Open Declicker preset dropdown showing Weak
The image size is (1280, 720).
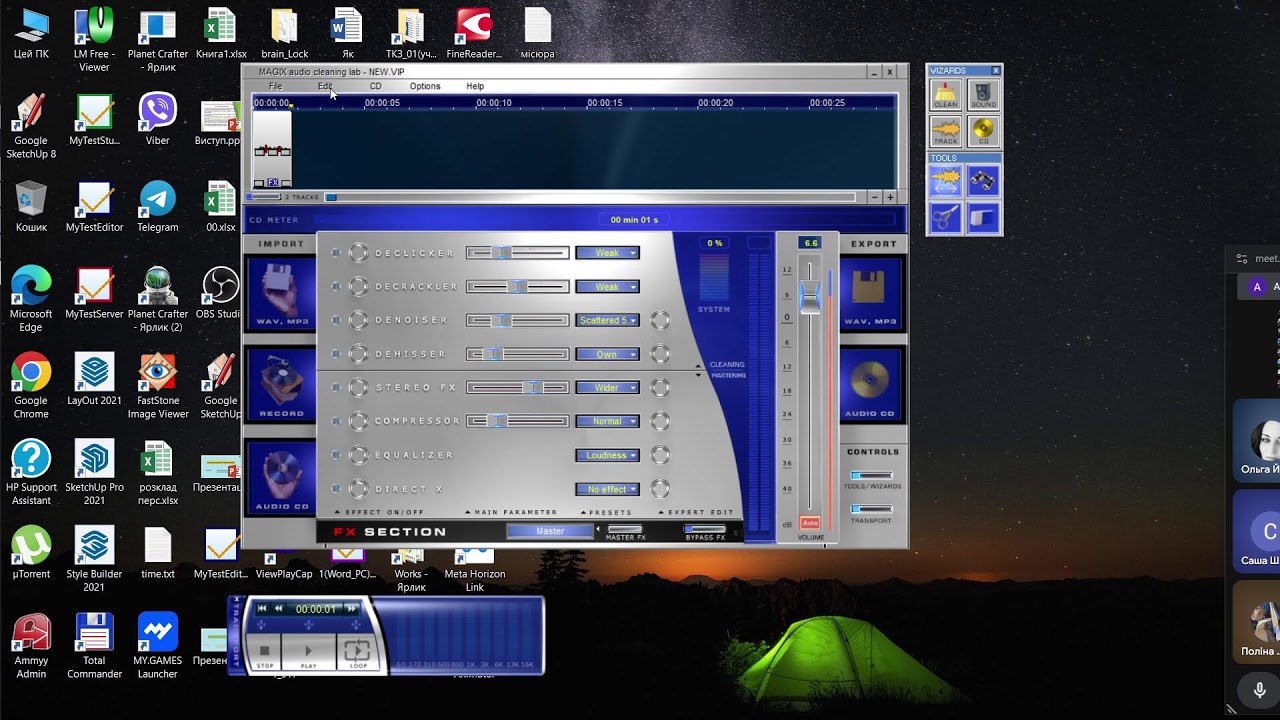tap(607, 253)
